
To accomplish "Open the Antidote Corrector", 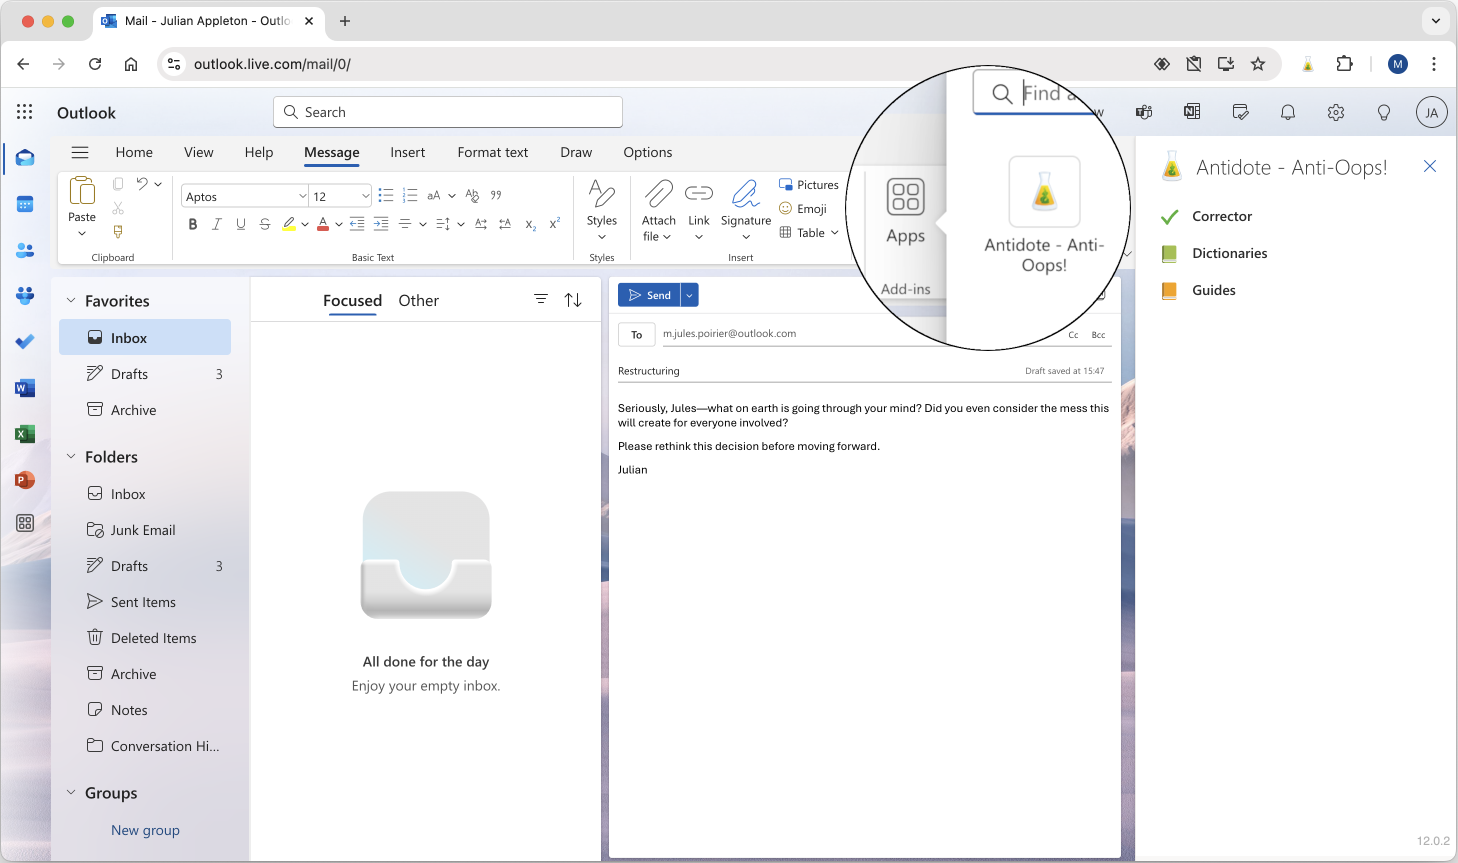I will (x=1221, y=216).
